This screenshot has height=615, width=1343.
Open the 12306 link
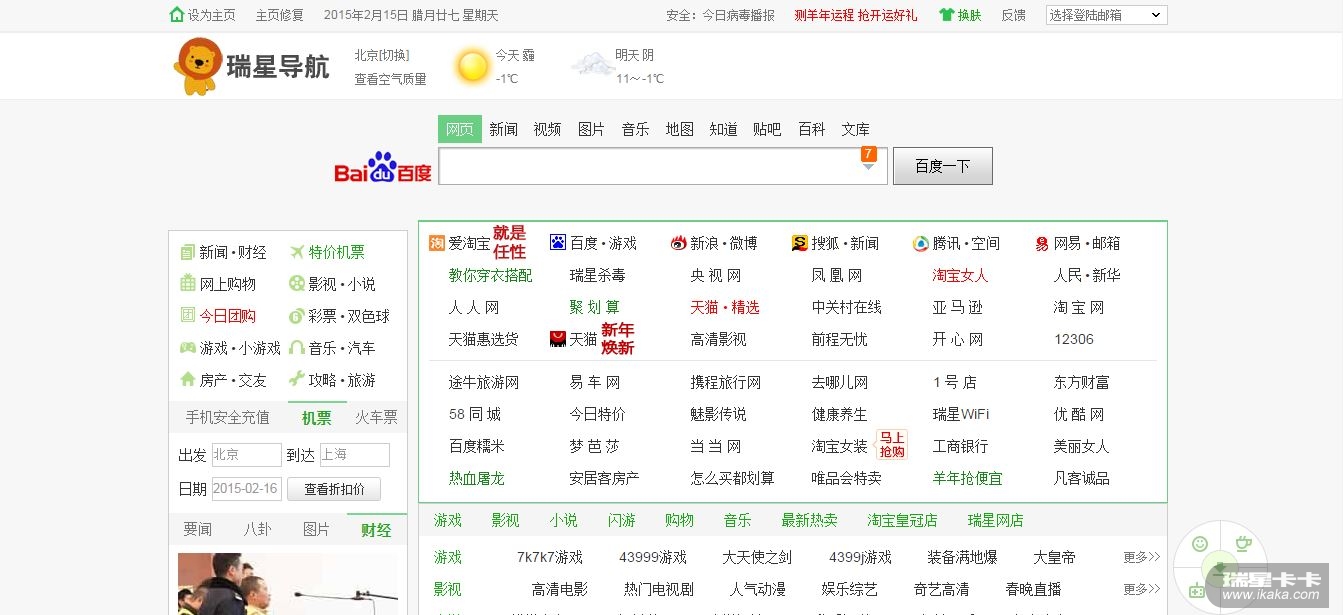click(1074, 339)
